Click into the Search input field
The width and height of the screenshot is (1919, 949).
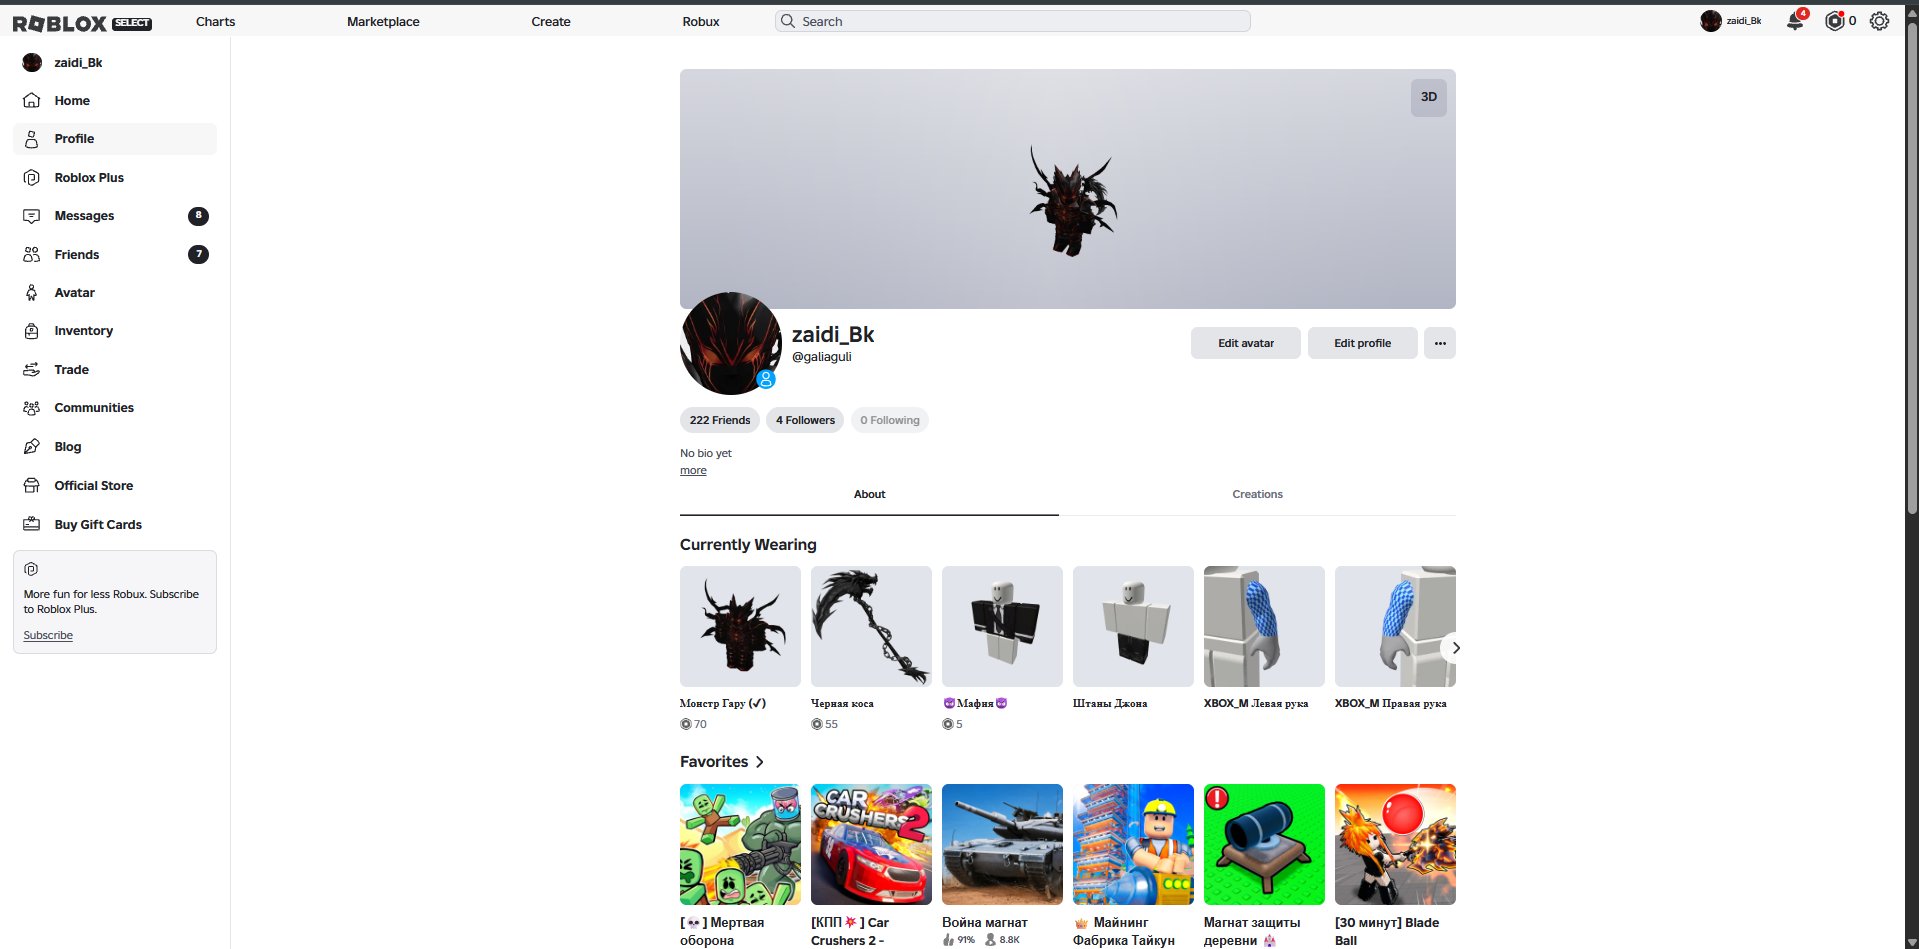tap(1012, 21)
